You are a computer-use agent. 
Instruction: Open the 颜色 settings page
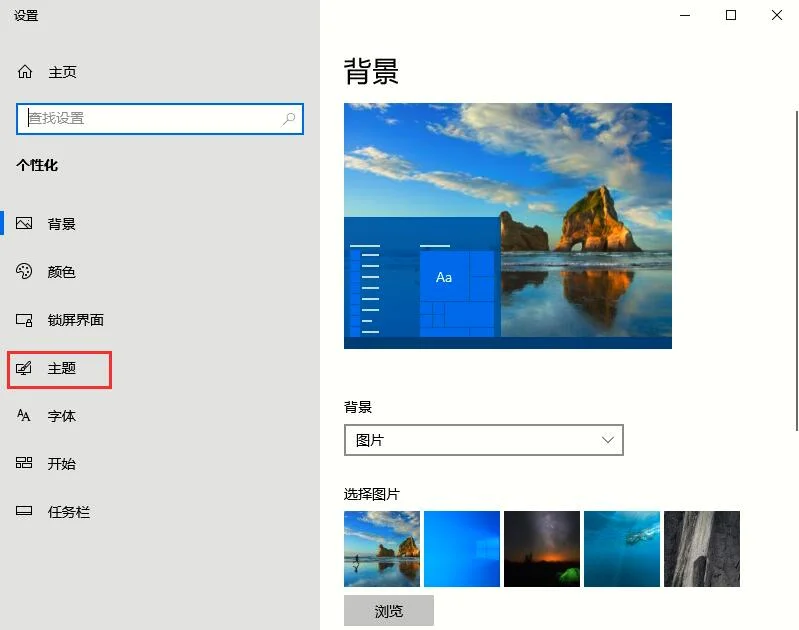(62, 272)
